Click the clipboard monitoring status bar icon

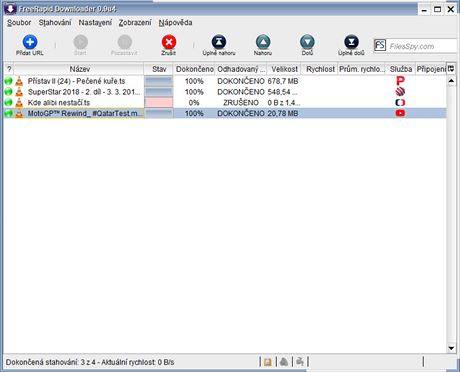(x=268, y=362)
